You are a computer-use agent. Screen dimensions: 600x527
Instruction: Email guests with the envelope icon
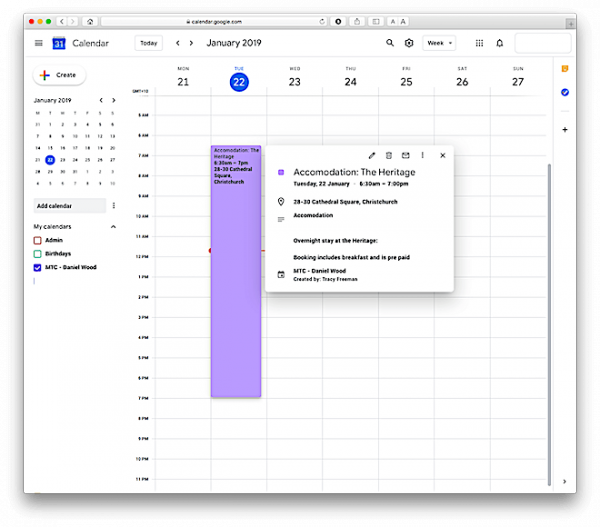406,155
